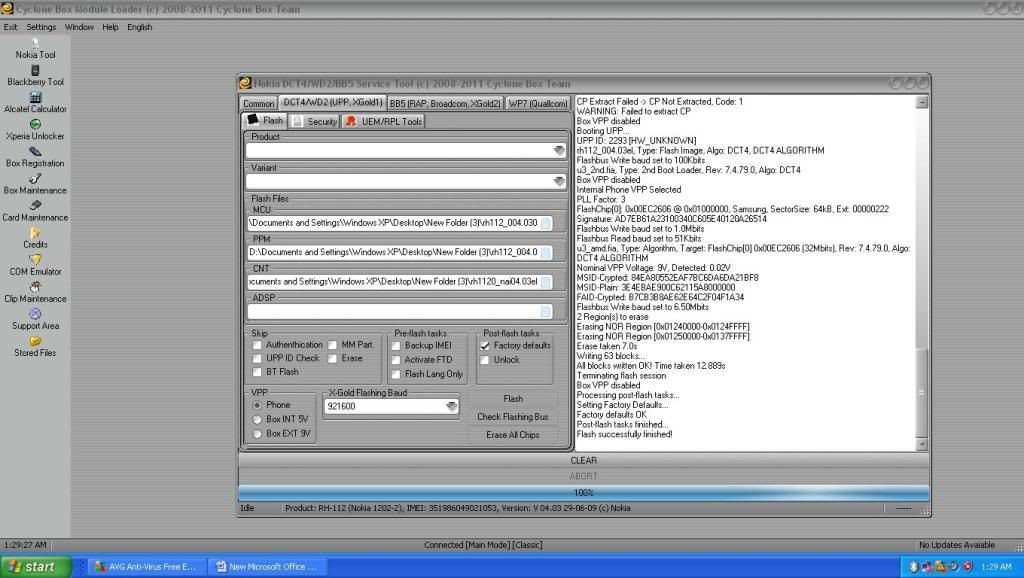
Task: Click the Box Registration icon
Action: 35,151
